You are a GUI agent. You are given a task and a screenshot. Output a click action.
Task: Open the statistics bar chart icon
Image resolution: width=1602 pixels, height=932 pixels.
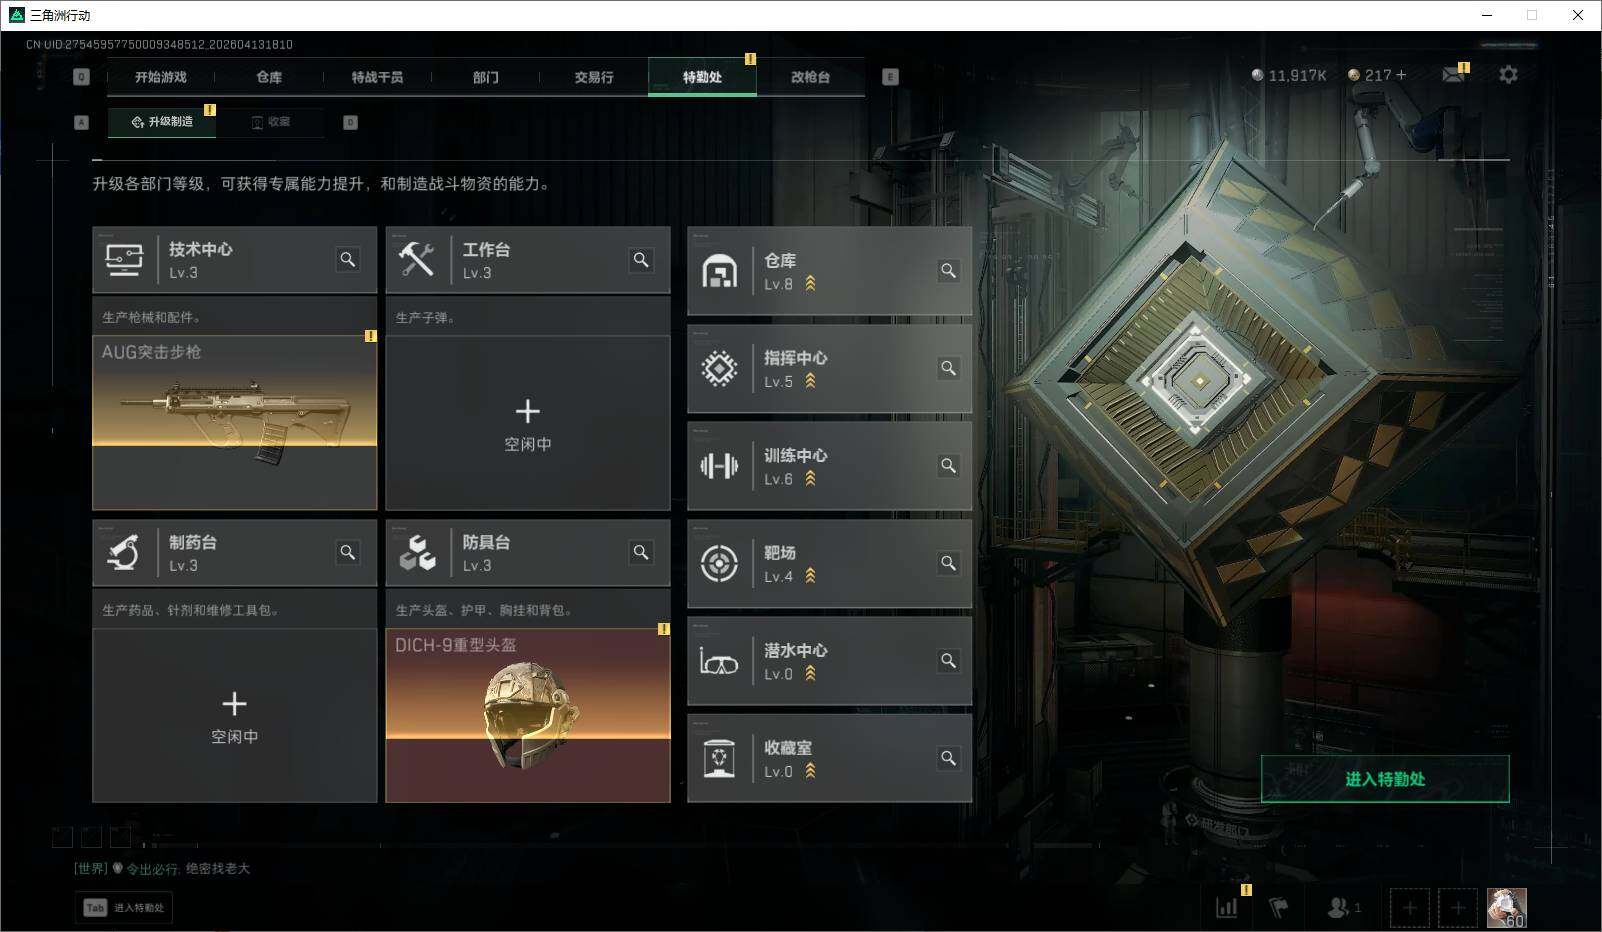click(x=1227, y=907)
